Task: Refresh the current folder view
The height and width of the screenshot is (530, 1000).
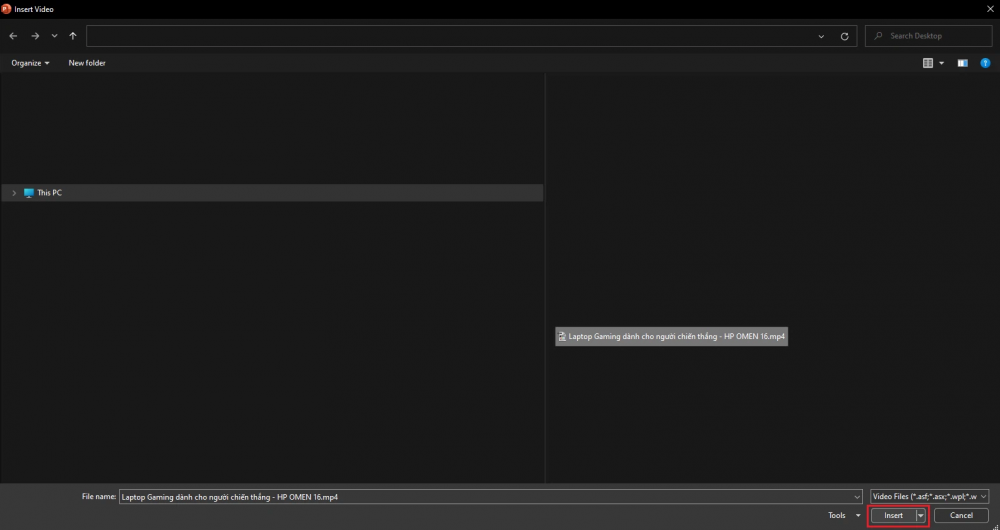Action: point(844,36)
